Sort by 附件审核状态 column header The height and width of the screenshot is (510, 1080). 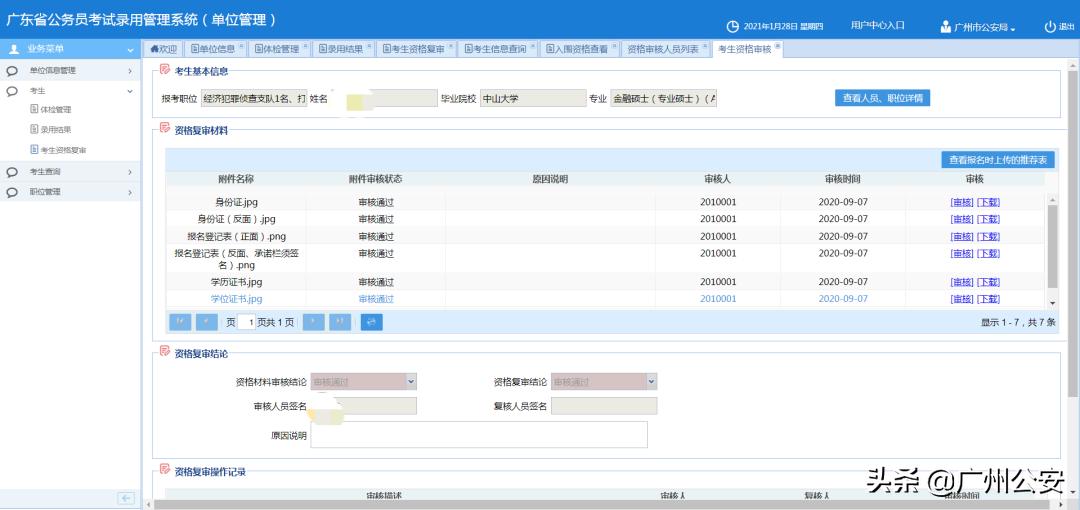(375, 179)
